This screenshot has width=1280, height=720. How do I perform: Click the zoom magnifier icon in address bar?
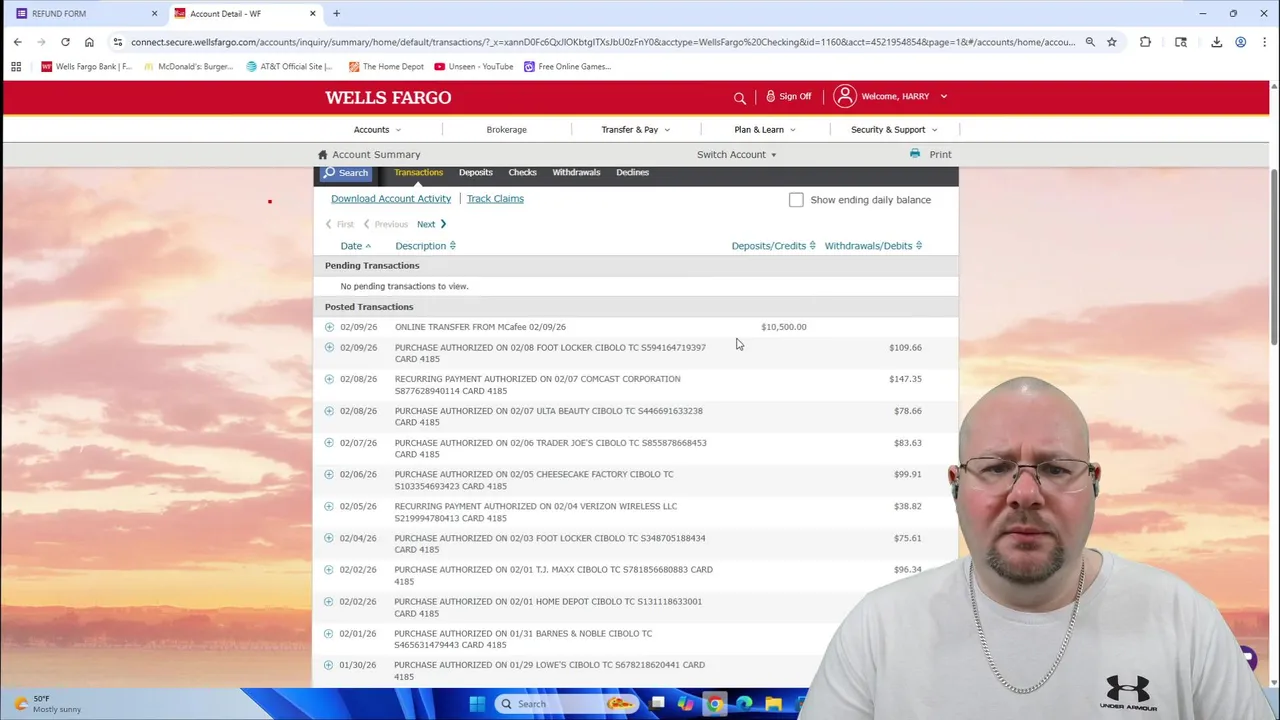1090,42
